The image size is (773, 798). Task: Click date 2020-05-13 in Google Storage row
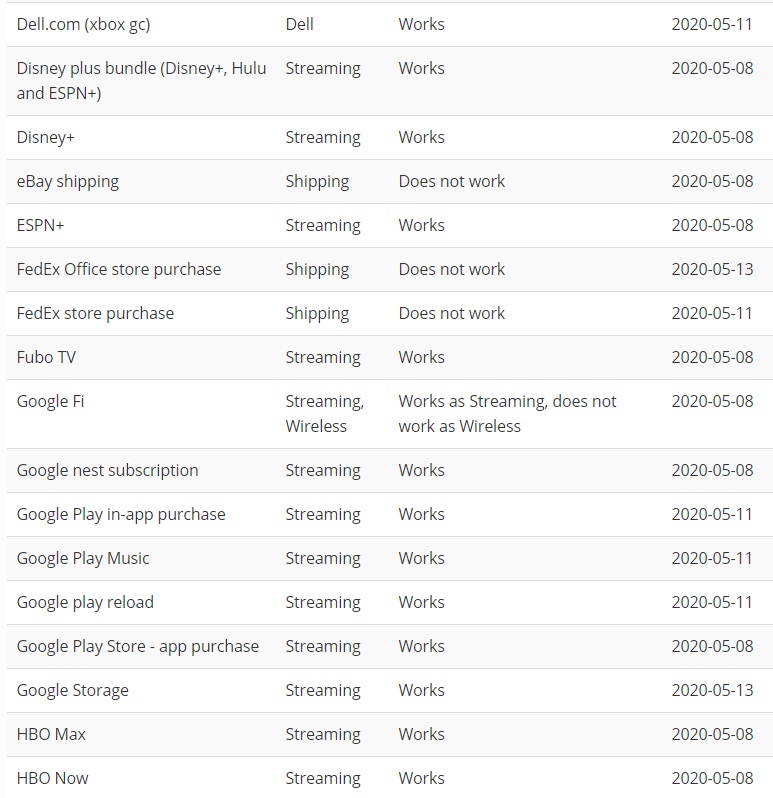712,690
